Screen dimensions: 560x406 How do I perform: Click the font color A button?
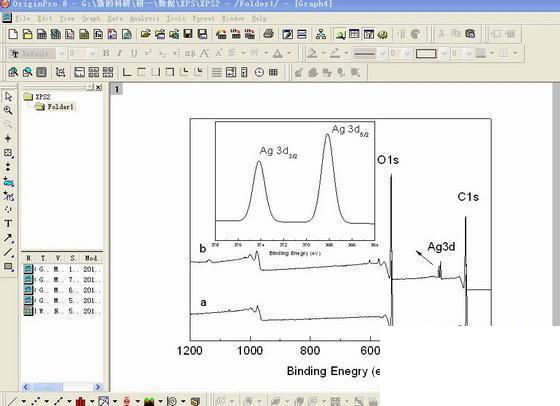tap(278, 54)
